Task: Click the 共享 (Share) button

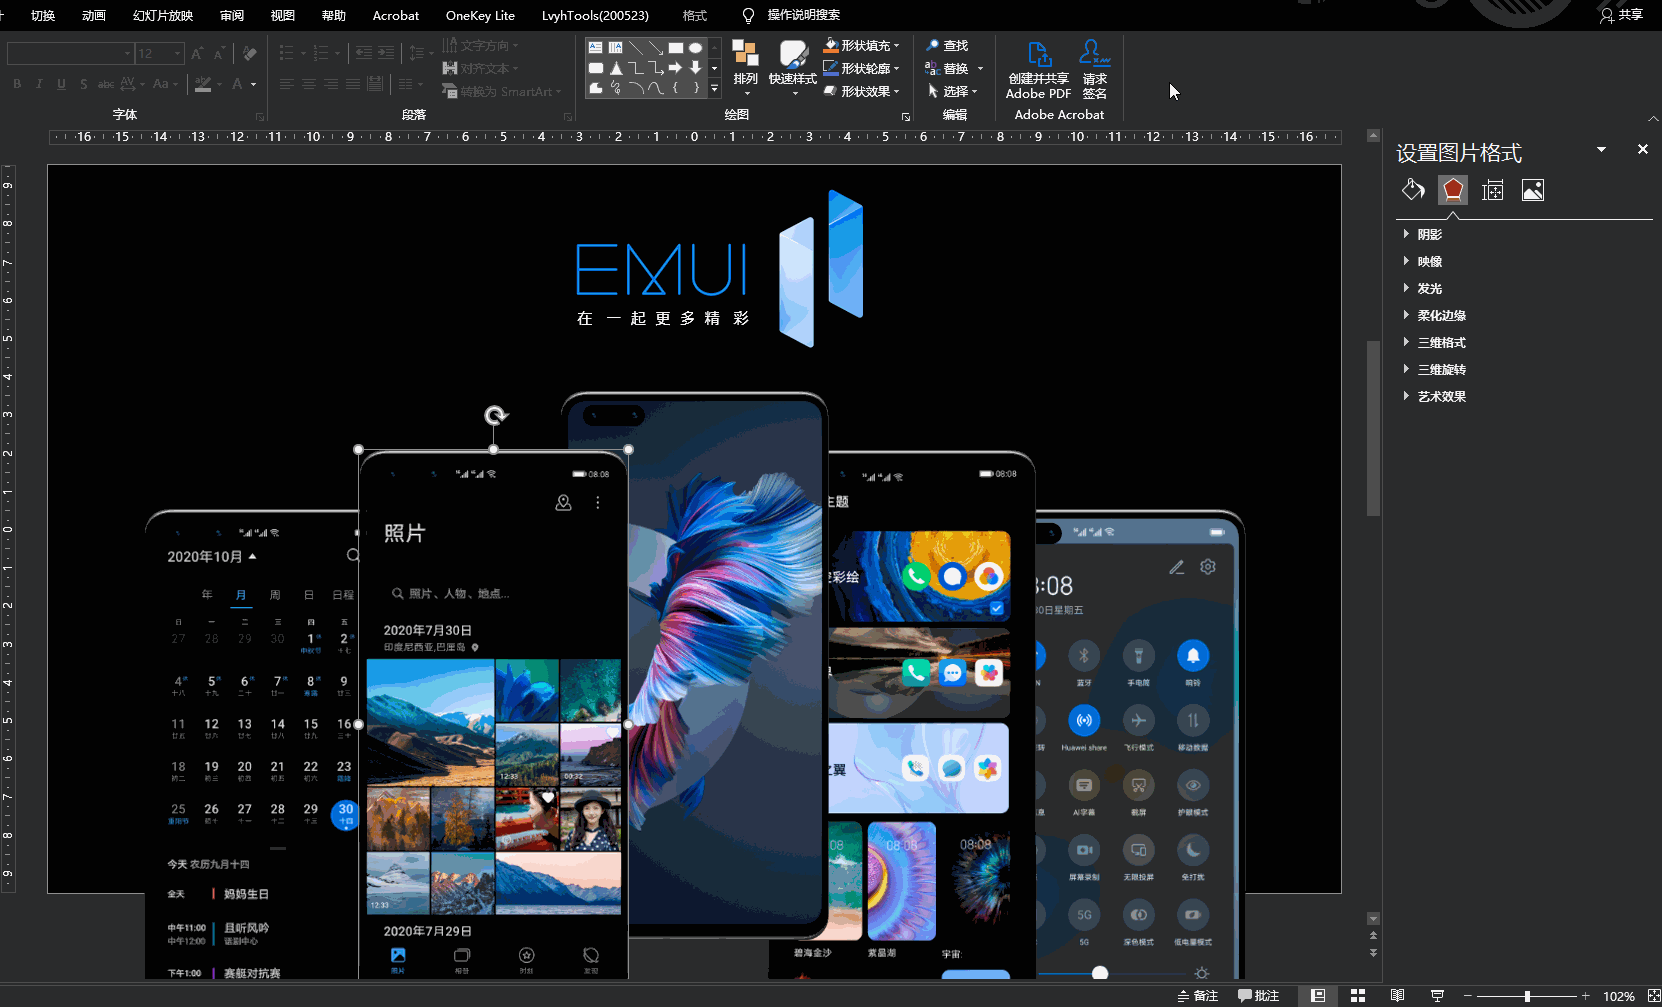Action: coord(1622,15)
